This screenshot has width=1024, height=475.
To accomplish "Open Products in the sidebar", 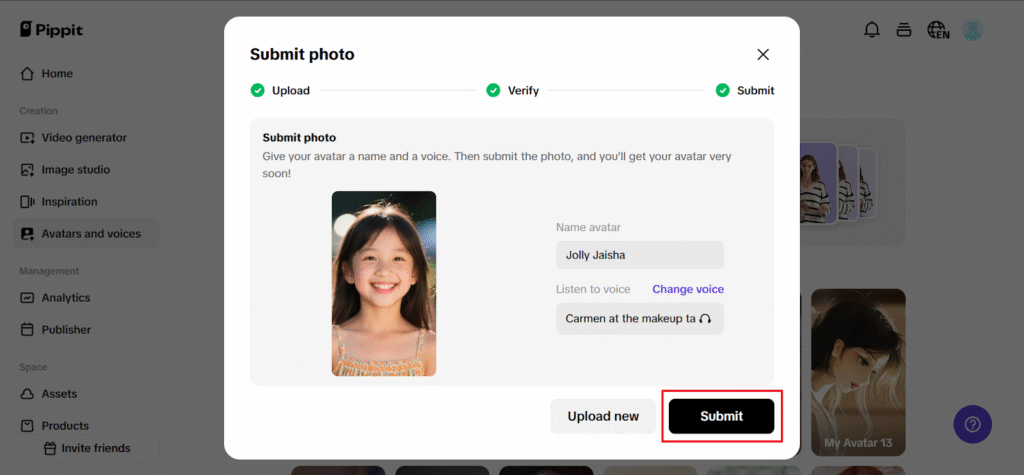I will pyautogui.click(x=86, y=426).
